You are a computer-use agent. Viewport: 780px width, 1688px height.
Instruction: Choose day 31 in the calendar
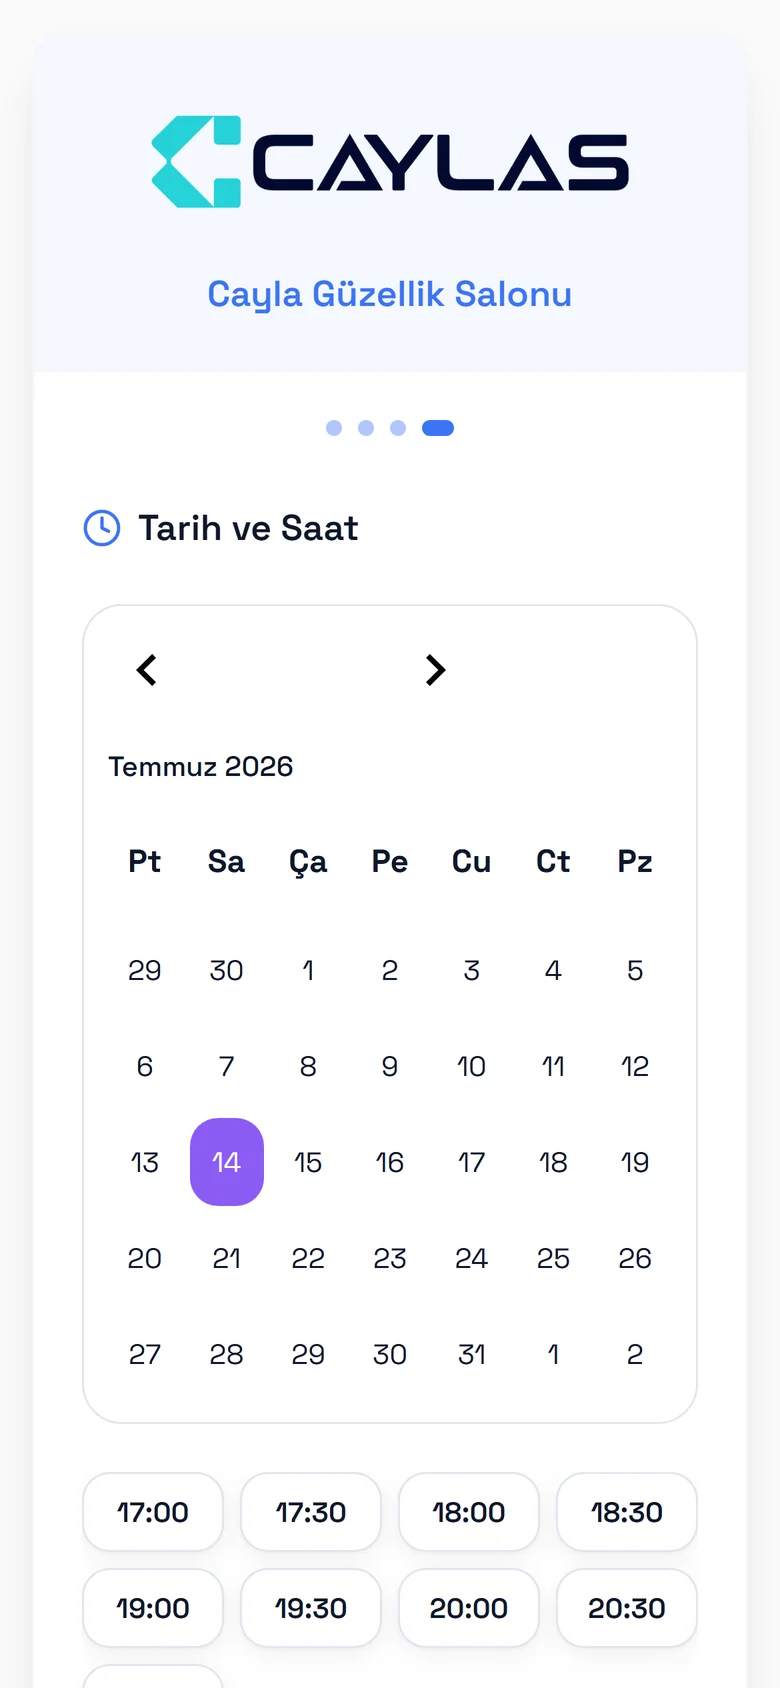(472, 1354)
